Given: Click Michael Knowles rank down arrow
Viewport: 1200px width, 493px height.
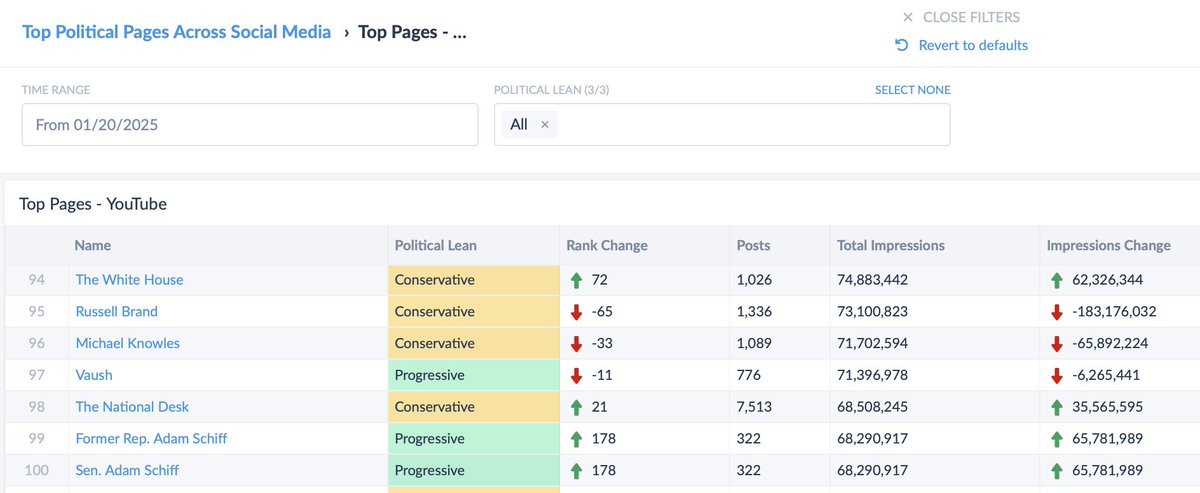Looking at the screenshot, I should click(x=576, y=344).
